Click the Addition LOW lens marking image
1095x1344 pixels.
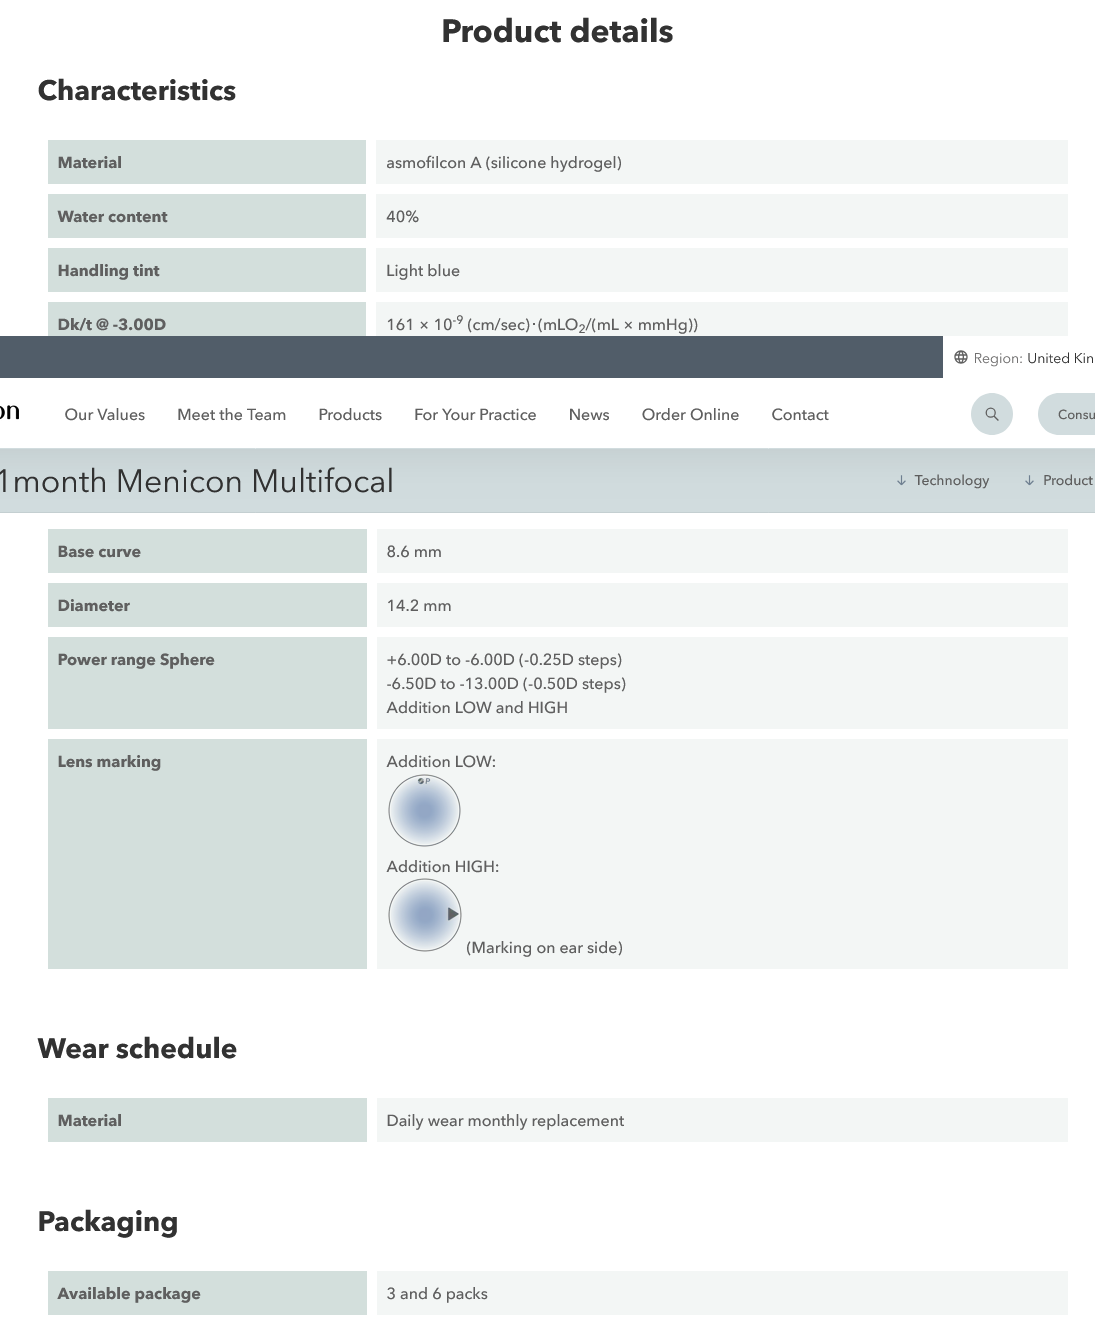pyautogui.click(x=424, y=810)
